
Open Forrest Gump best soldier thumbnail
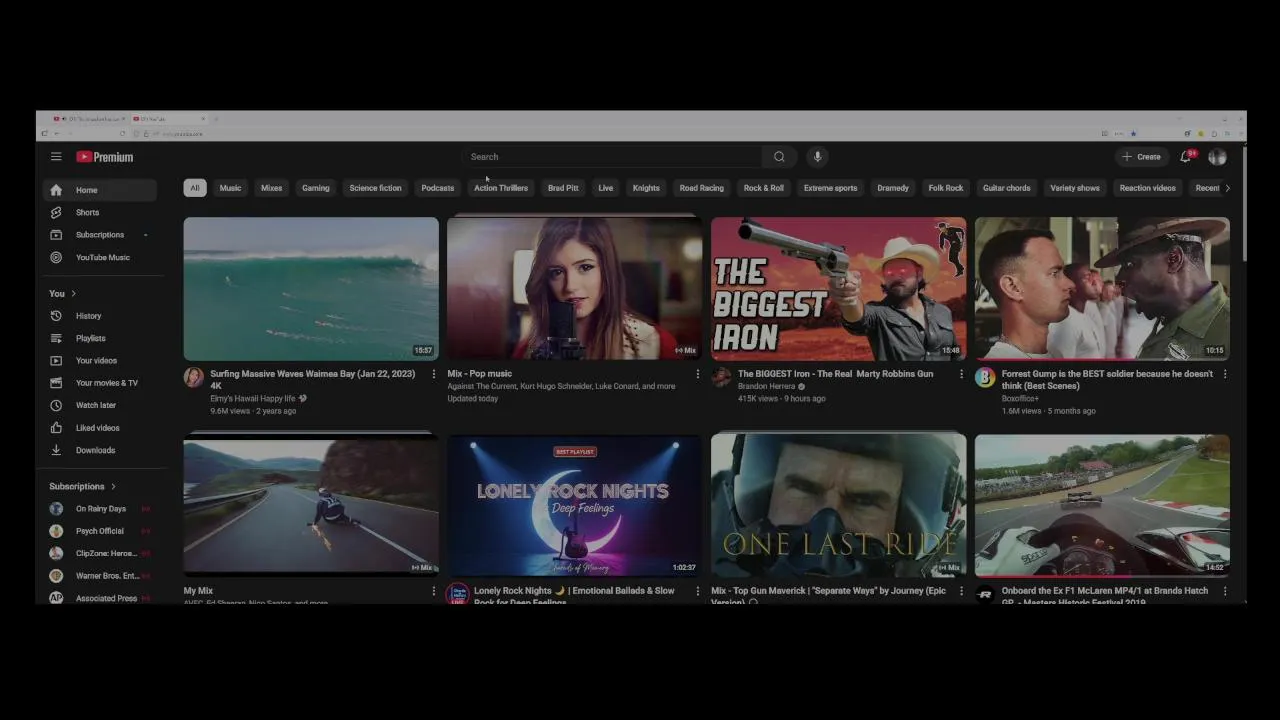(x=1102, y=289)
